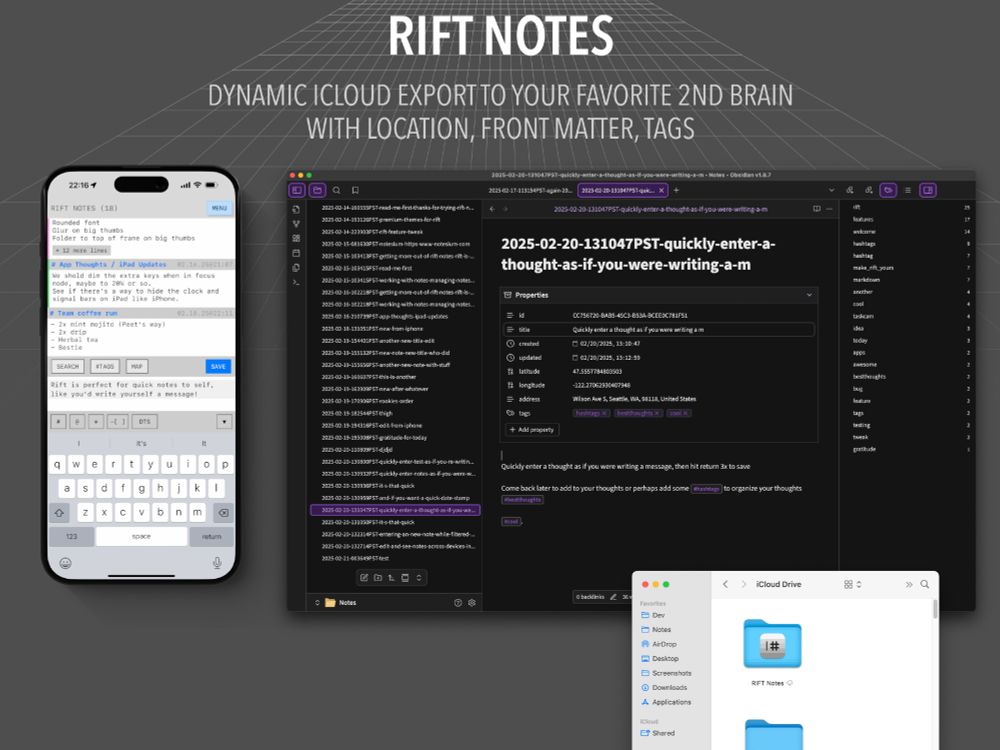
Task: Tap the #TAGS button on the phone
Action: (x=105, y=367)
